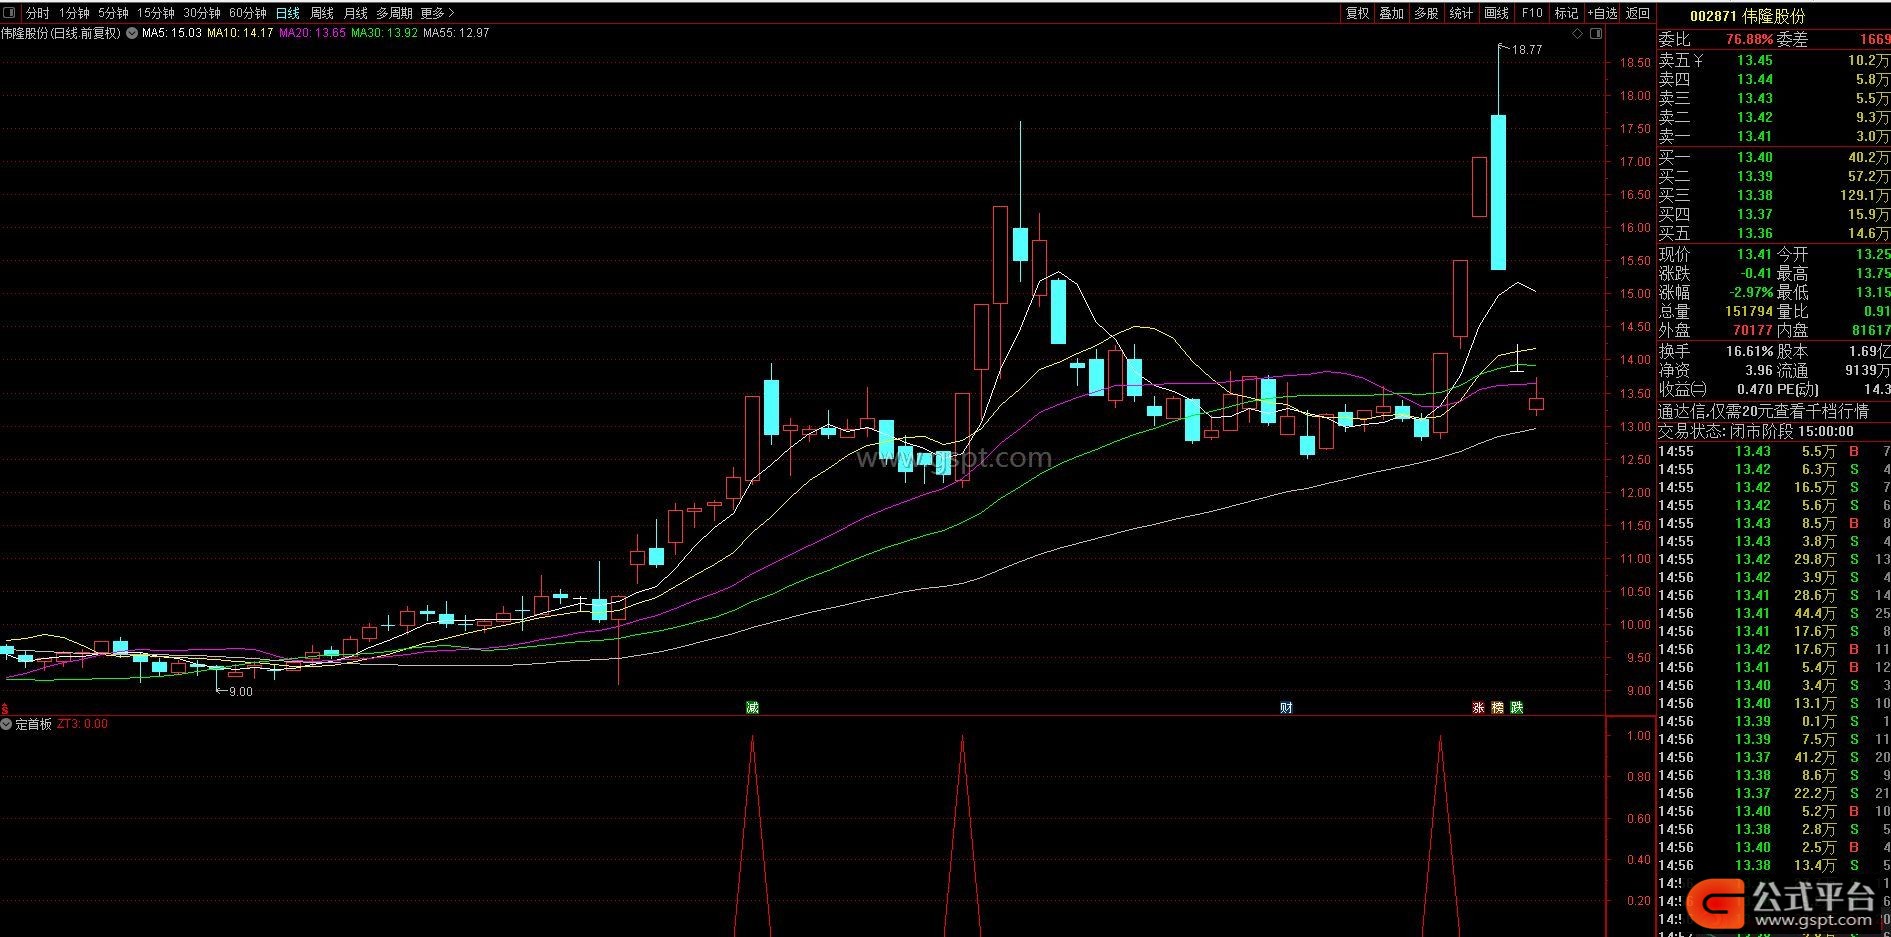
Task: Expand the main chart indicator dropdown arrow
Action: (x=132, y=33)
